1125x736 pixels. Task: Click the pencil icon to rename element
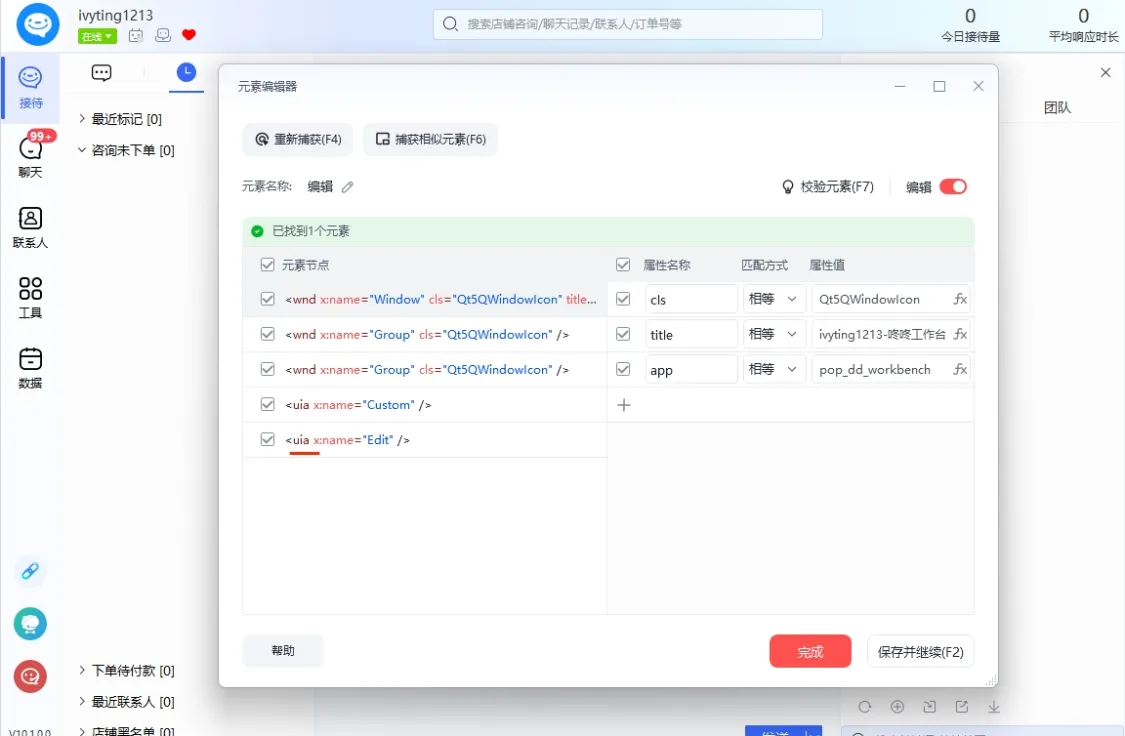348,187
